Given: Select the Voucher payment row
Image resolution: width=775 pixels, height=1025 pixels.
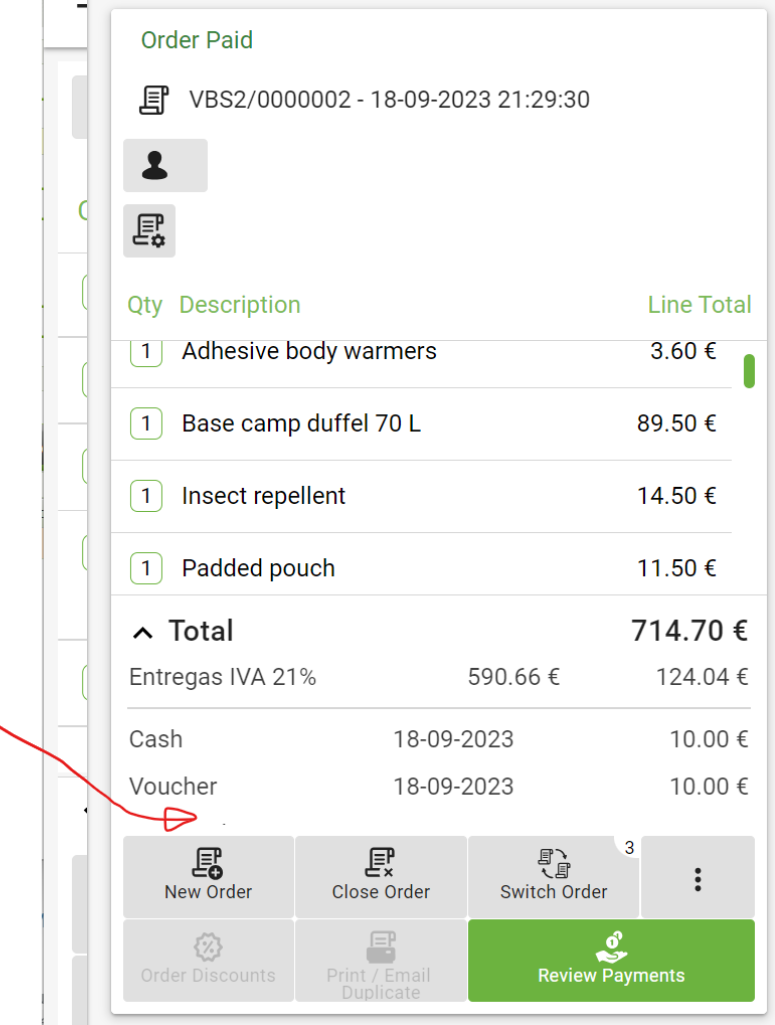Looking at the screenshot, I should [x=438, y=787].
